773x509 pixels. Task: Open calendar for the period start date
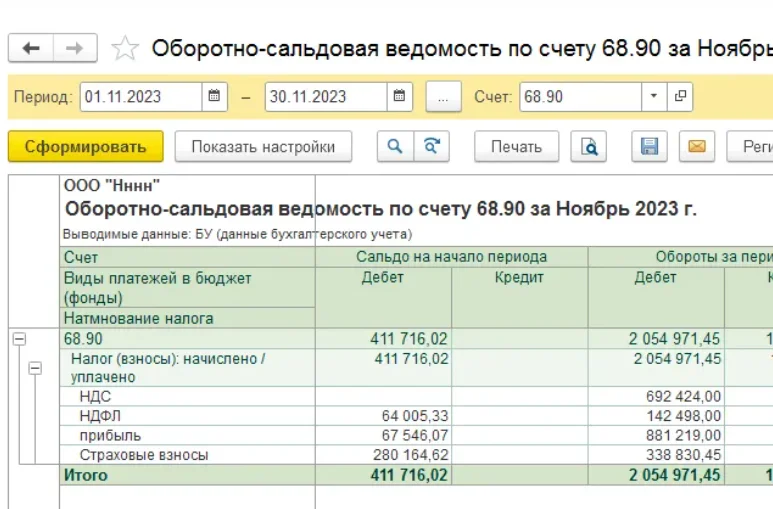215,97
